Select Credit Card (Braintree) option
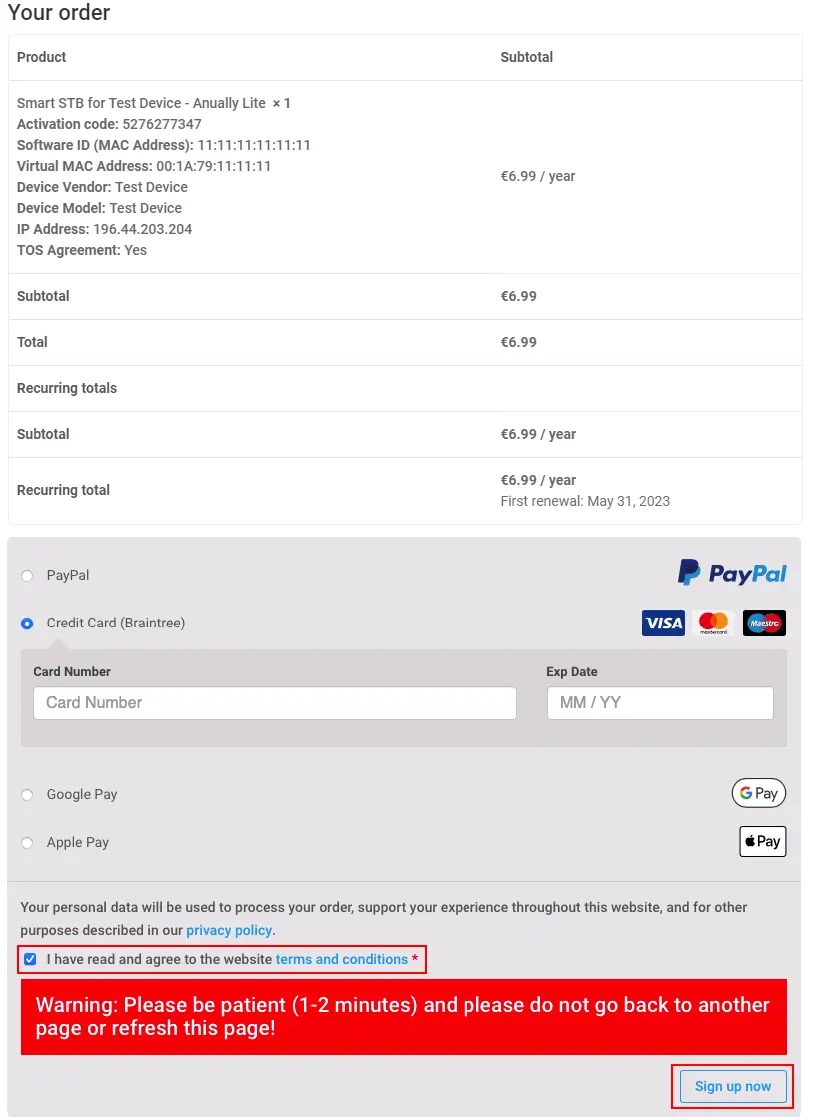Screen dimensions: 818x1120 click(x=27, y=624)
